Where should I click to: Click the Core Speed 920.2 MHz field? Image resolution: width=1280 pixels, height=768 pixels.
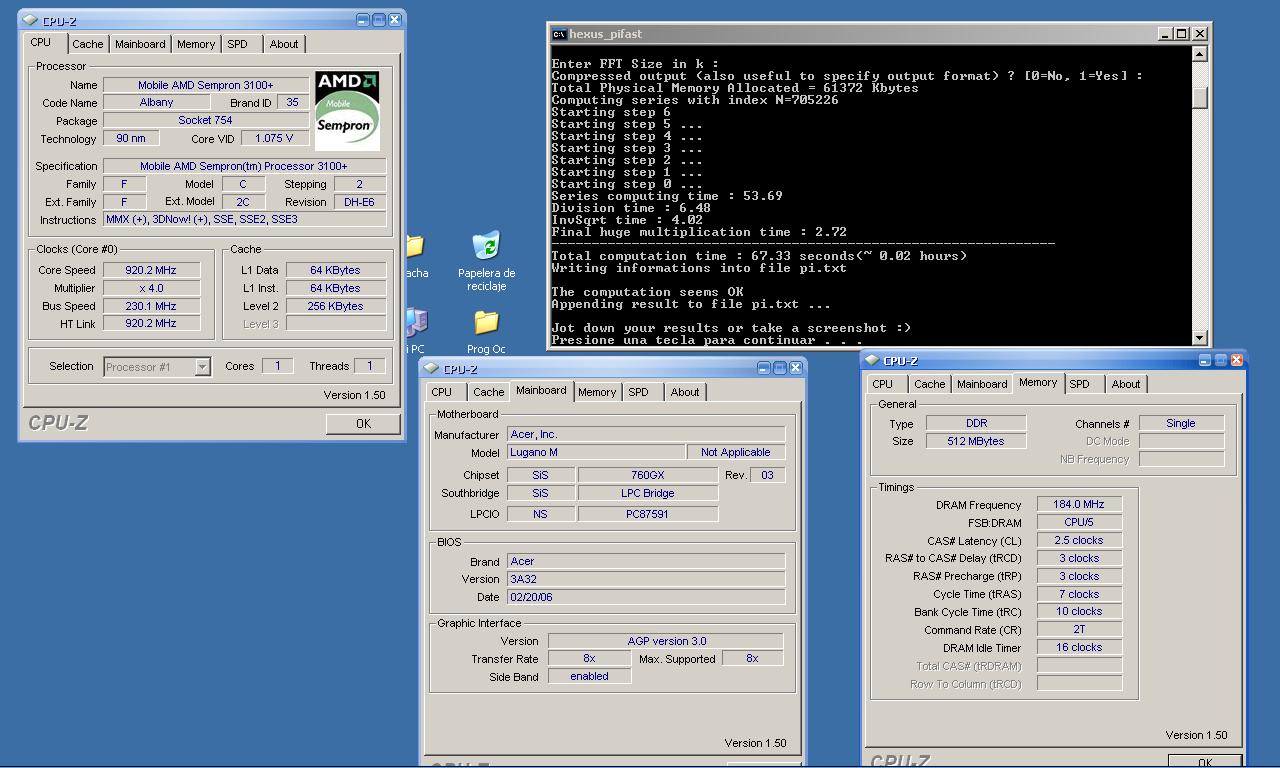(151, 270)
